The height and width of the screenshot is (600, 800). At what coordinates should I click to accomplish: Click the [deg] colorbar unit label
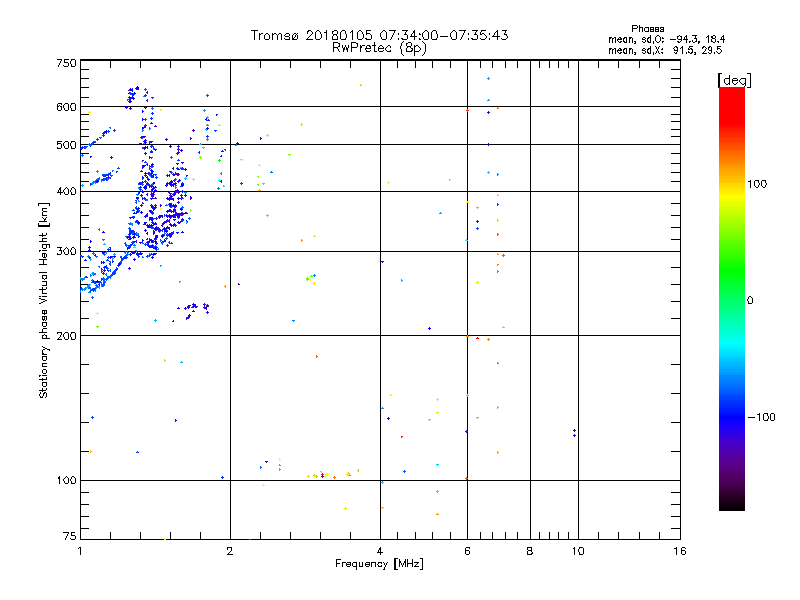tap(734, 80)
